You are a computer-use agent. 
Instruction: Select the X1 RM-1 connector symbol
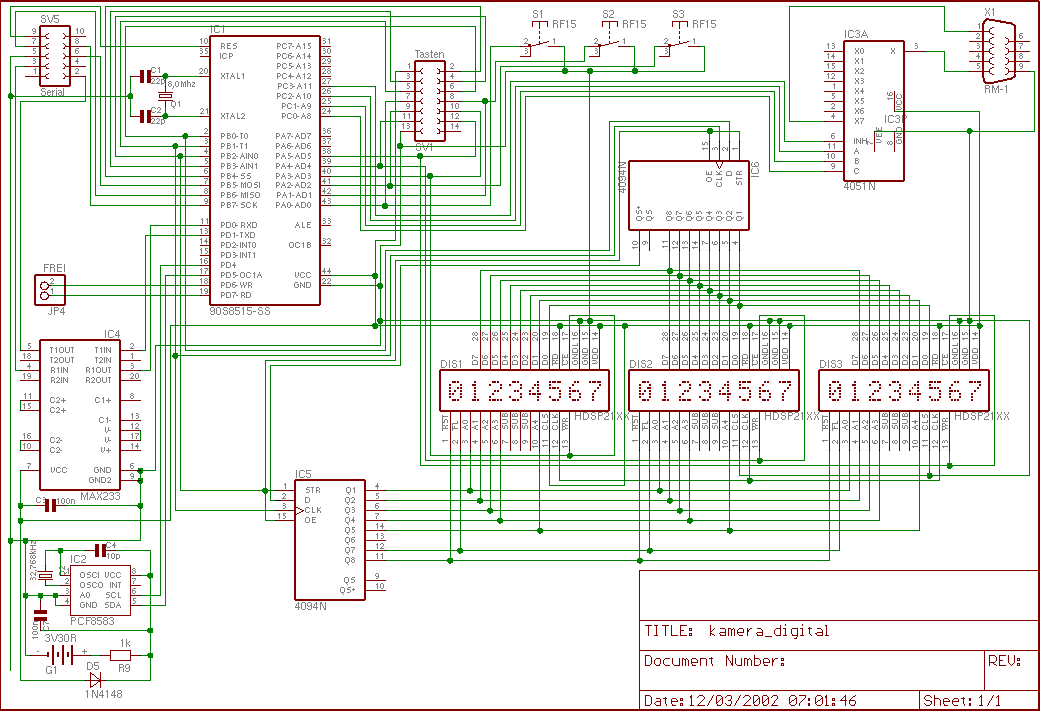click(994, 50)
